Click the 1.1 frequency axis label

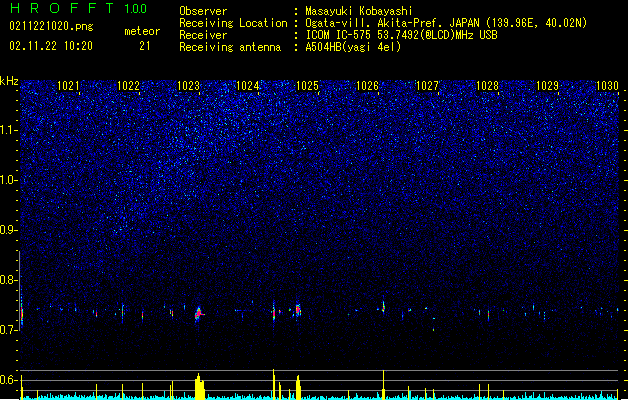click(x=9, y=130)
